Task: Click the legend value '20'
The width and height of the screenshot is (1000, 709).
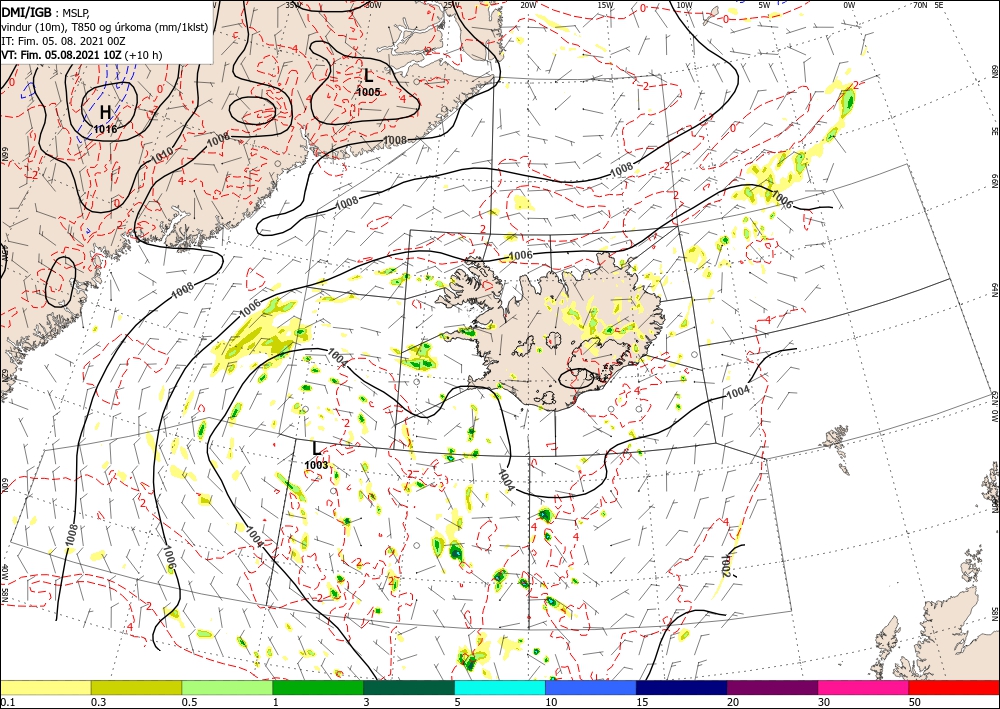Action: coord(733,702)
